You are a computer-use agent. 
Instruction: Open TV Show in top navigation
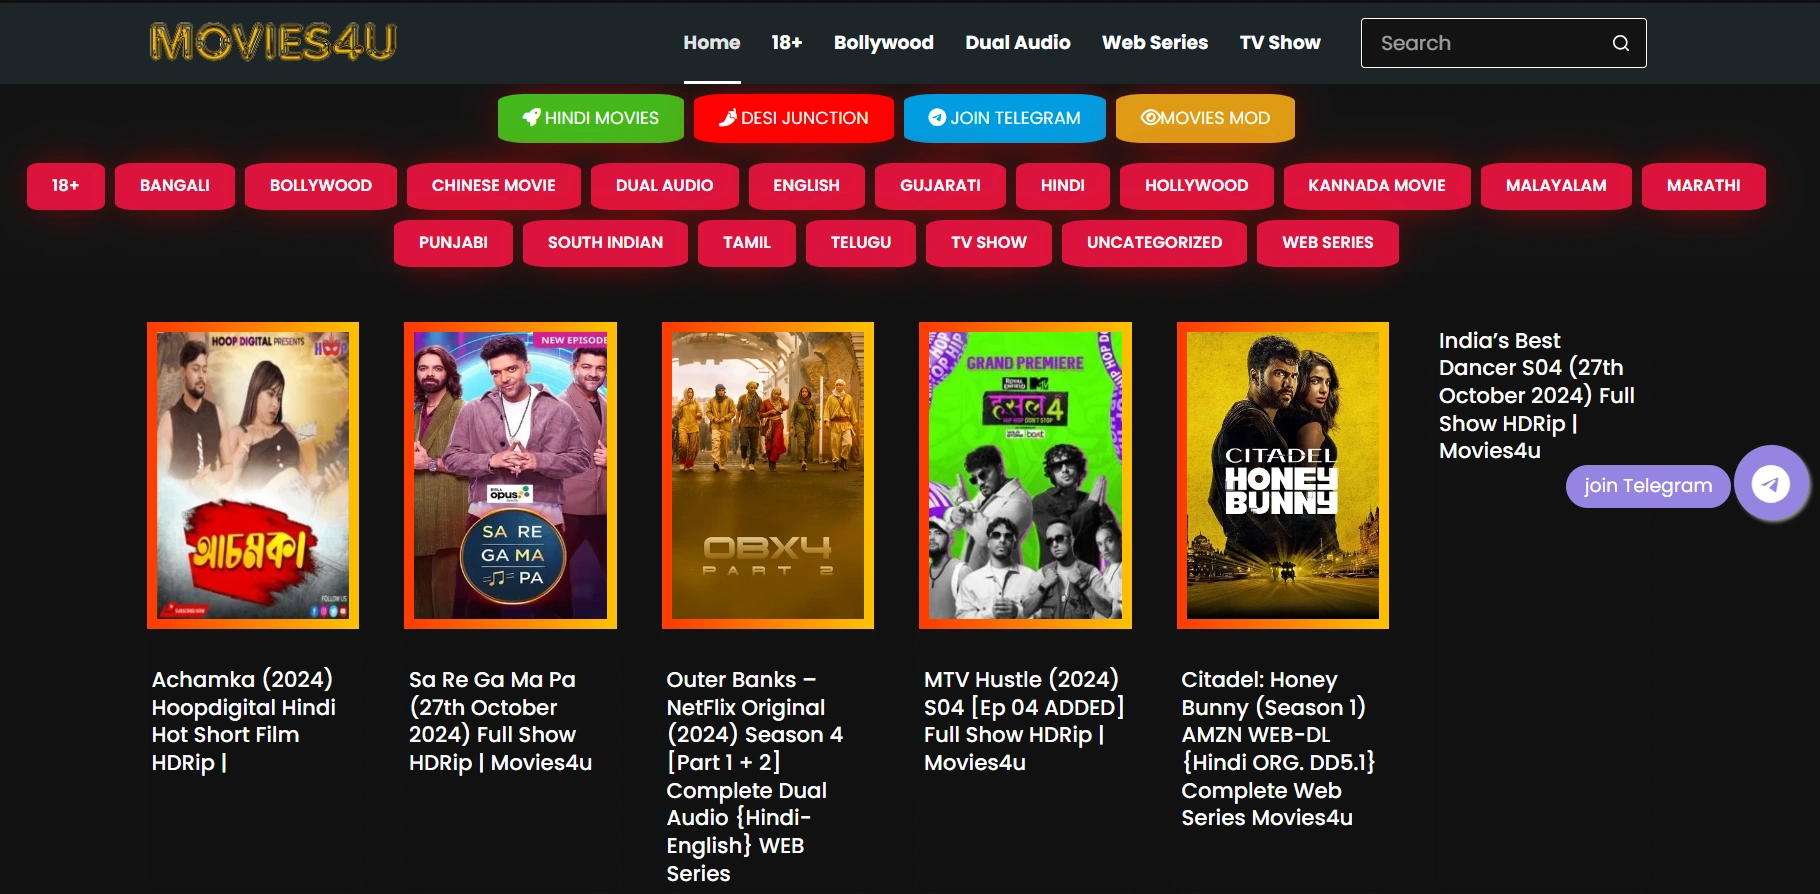click(x=1280, y=43)
